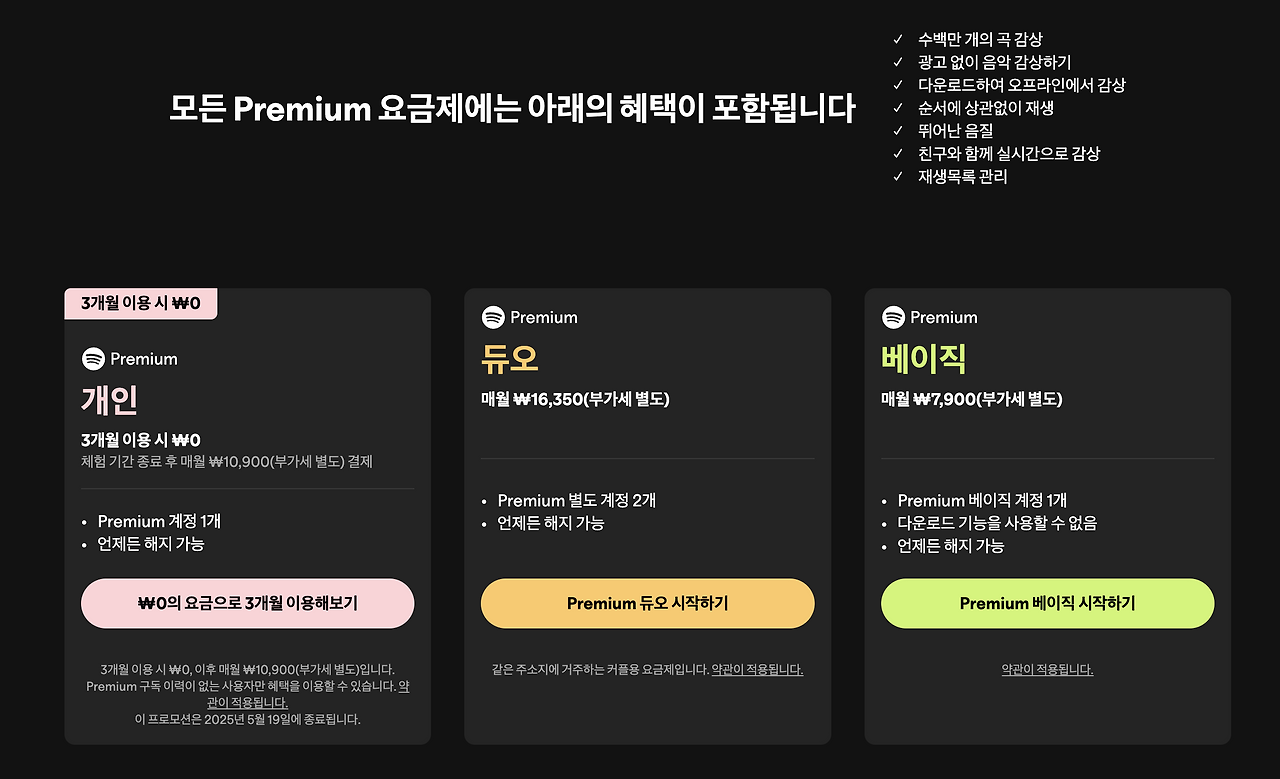This screenshot has width=1280, height=779.
Task: Click the 3개월 이용 시 ₩0 promo badge
Action: coord(140,302)
